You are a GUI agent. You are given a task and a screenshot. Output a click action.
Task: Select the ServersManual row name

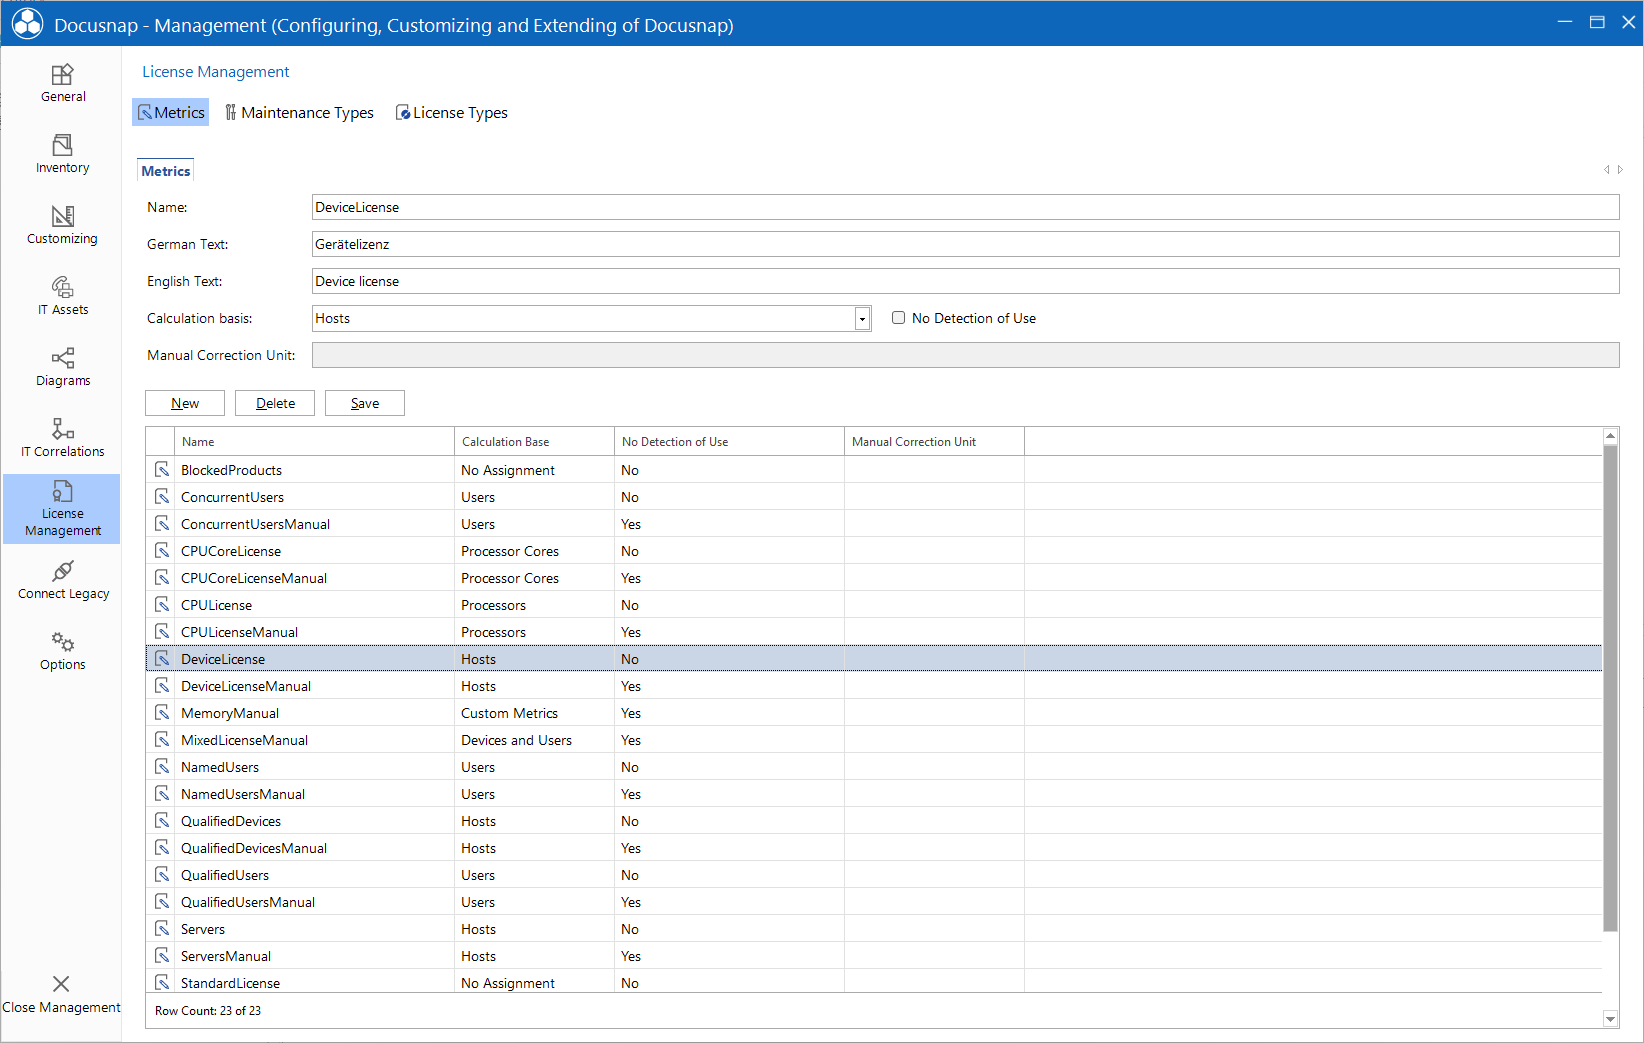[226, 956]
